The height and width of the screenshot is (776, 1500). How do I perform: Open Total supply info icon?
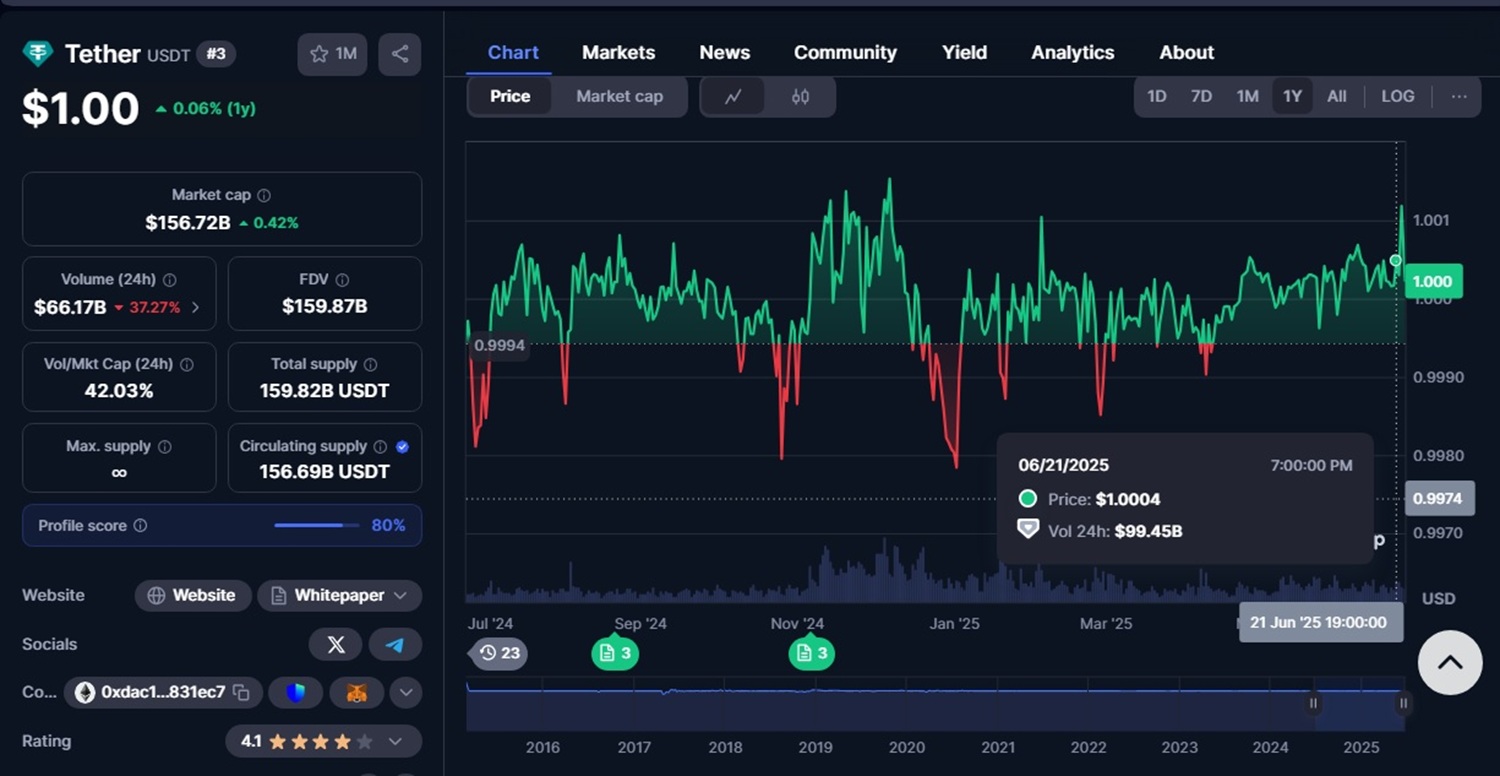[x=371, y=365]
